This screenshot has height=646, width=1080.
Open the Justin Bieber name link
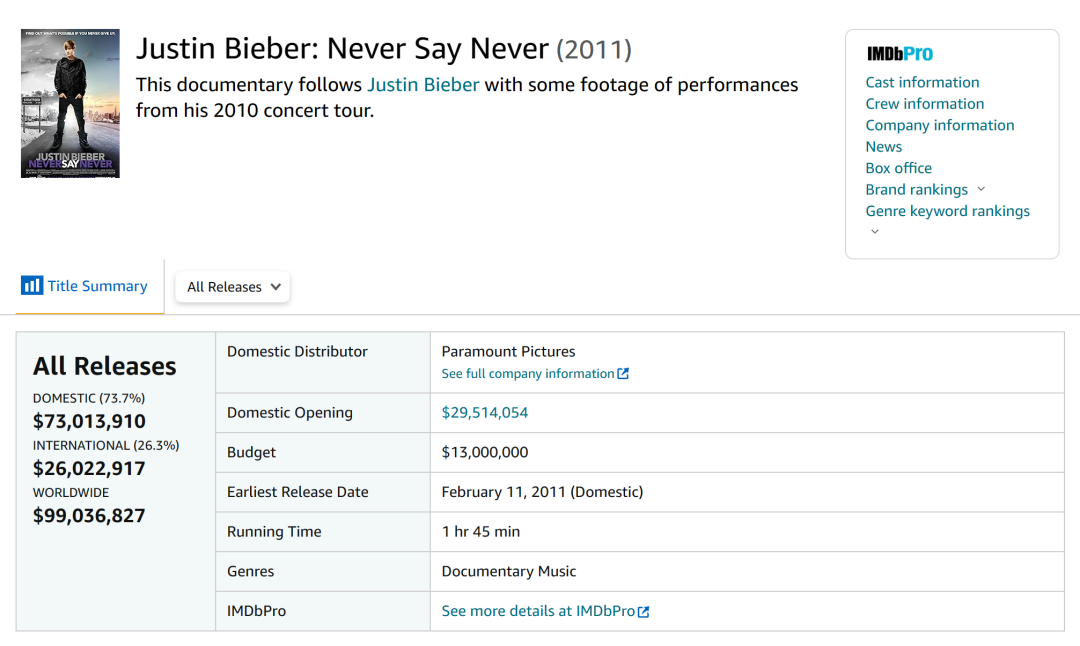point(423,85)
